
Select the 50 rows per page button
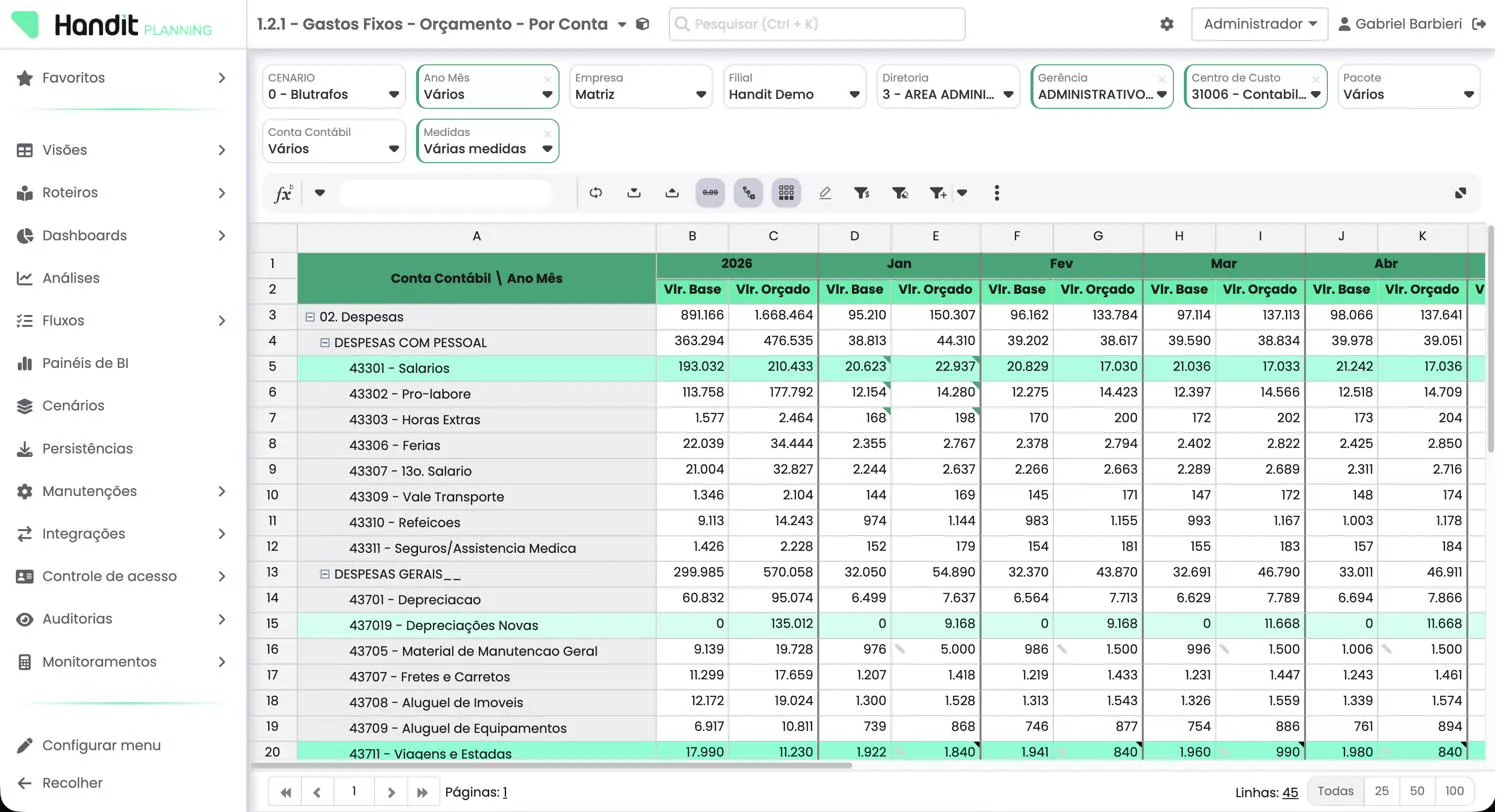point(1417,792)
